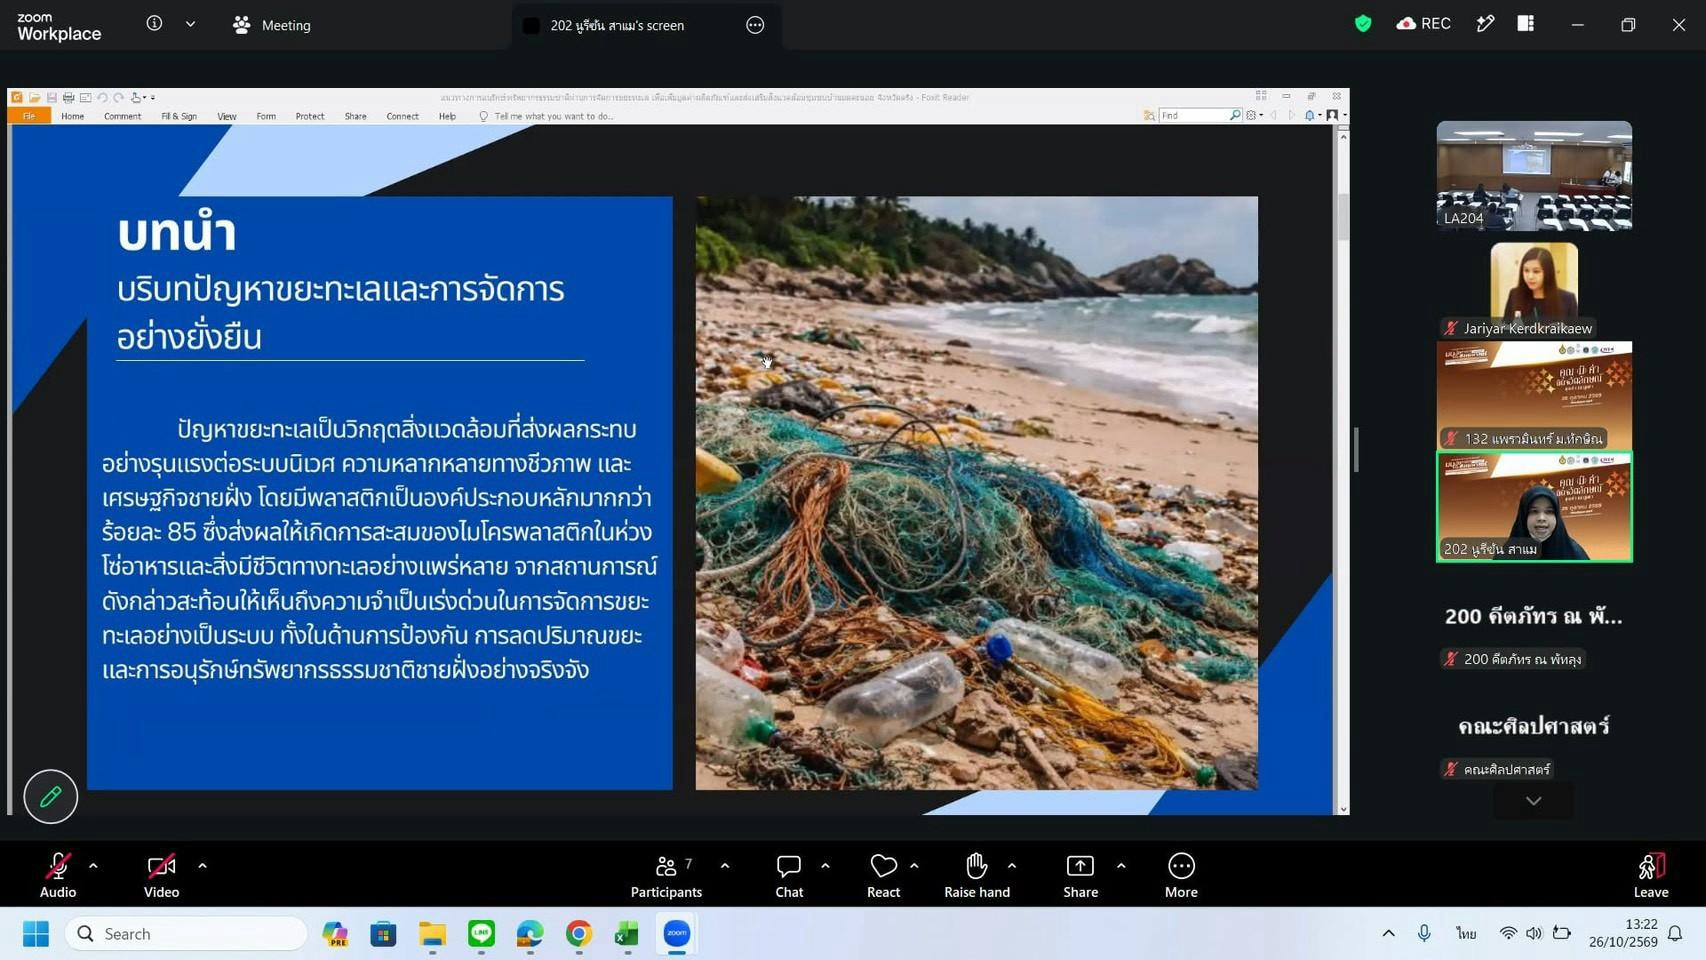Raise hand in the meeting
Image resolution: width=1706 pixels, height=960 pixels.
coord(977,874)
